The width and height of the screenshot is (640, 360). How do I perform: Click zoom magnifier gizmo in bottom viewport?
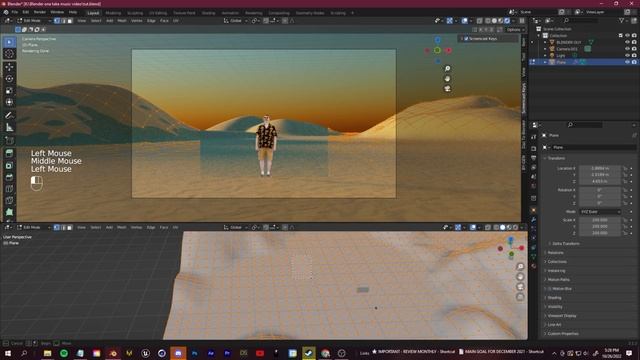[520, 267]
